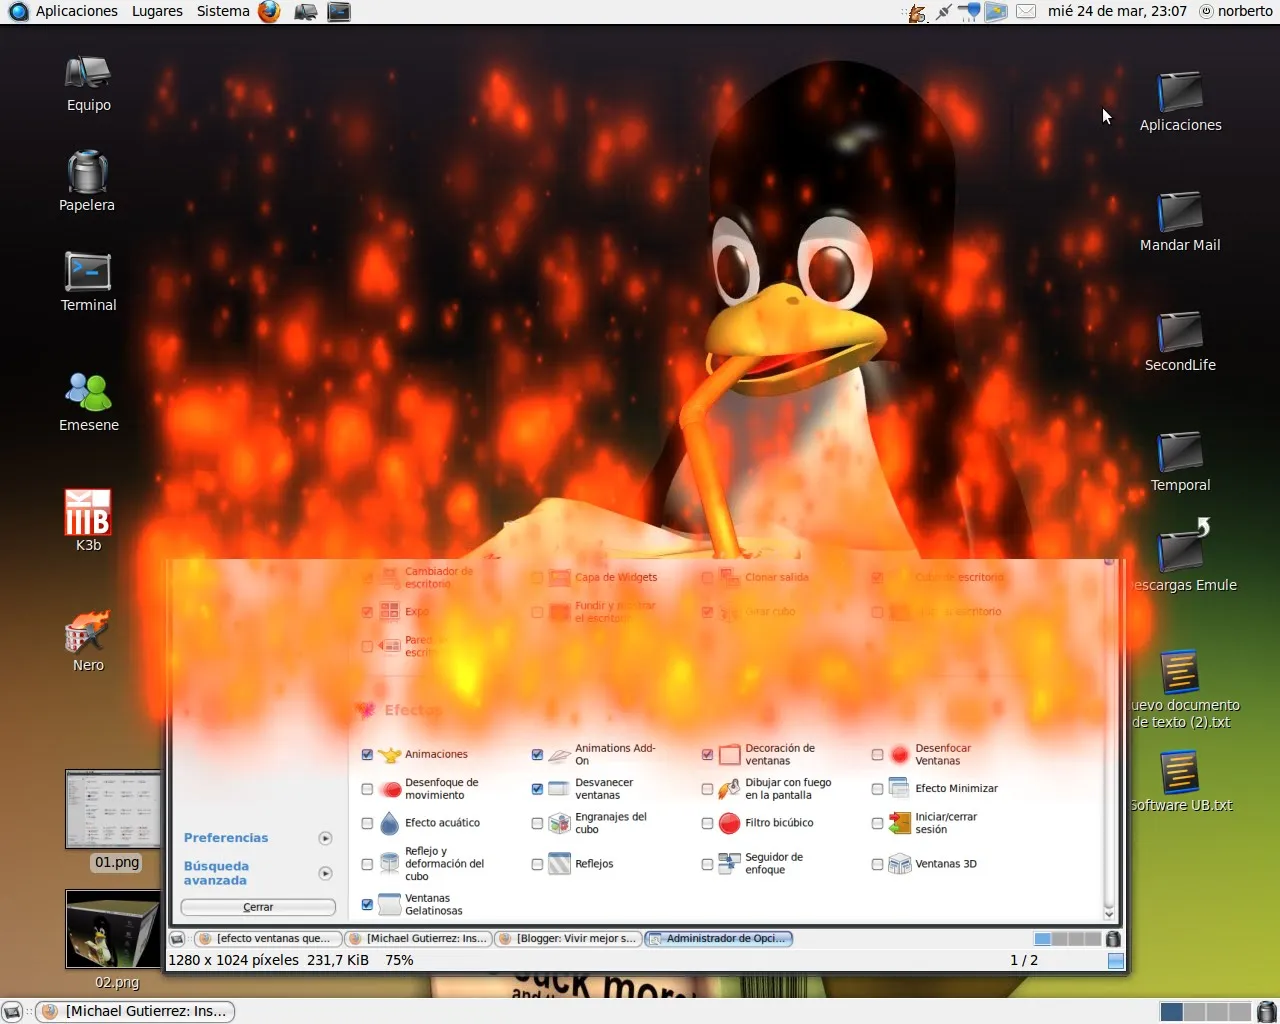The height and width of the screenshot is (1024, 1280).
Task: Open the Mandar Mail desktop folder
Action: coord(1180,212)
